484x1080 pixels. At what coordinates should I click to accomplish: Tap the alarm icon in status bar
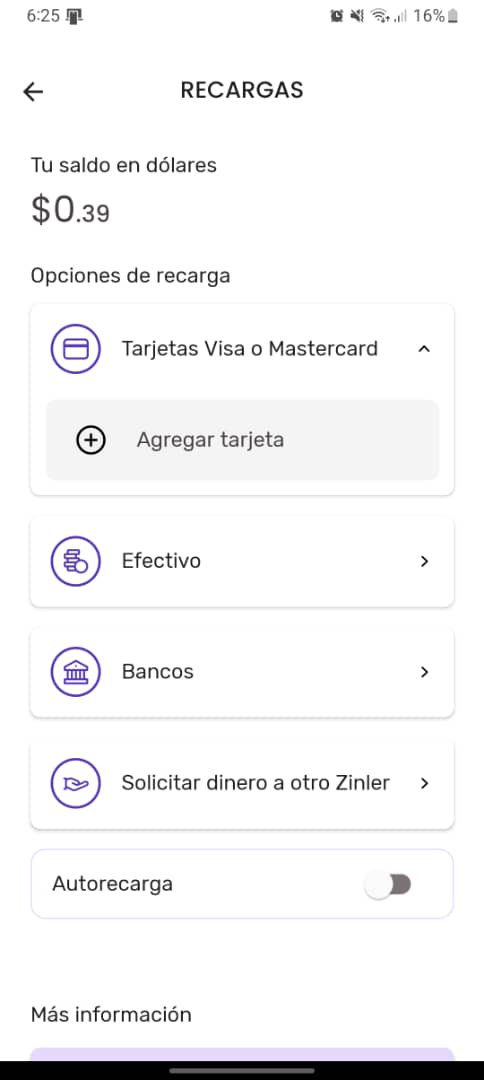(x=337, y=16)
